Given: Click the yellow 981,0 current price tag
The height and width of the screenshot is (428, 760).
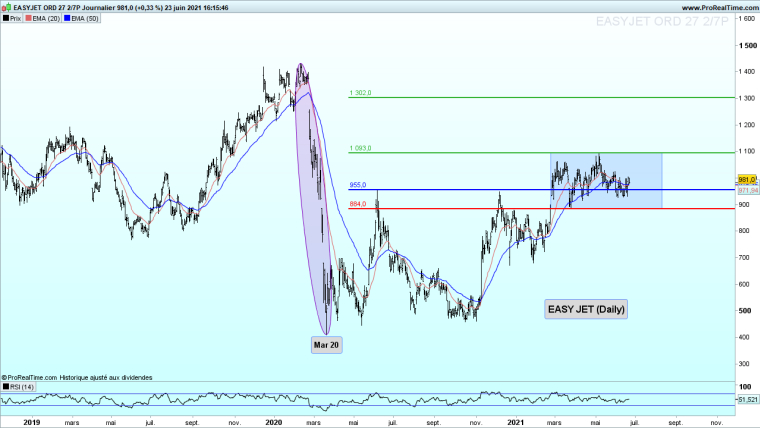Looking at the screenshot, I should coord(747,180).
